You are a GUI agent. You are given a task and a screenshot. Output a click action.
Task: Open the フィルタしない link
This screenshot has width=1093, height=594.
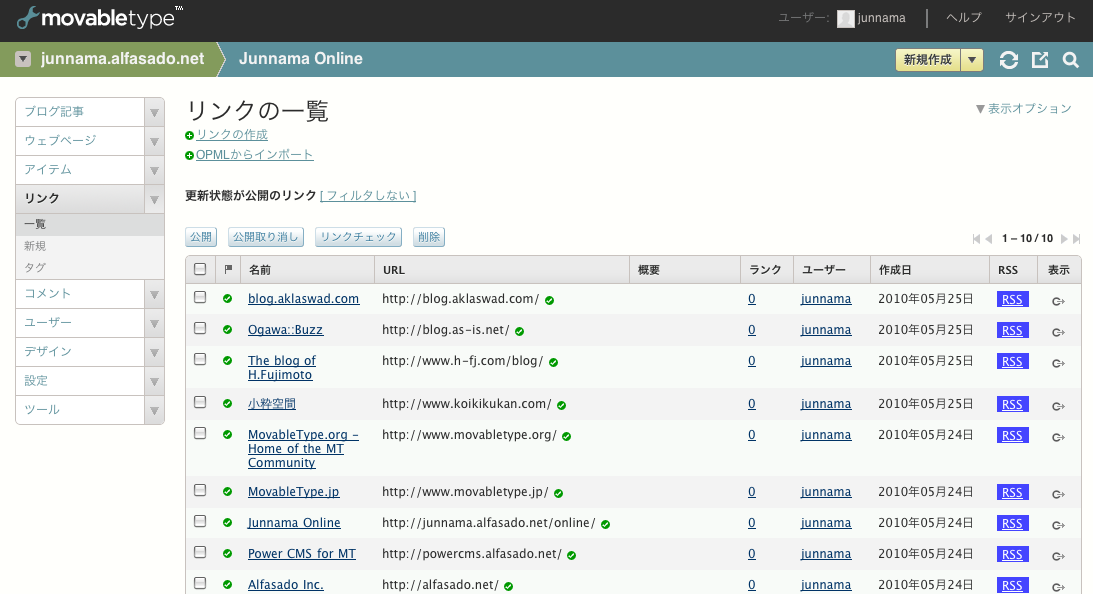[368, 196]
